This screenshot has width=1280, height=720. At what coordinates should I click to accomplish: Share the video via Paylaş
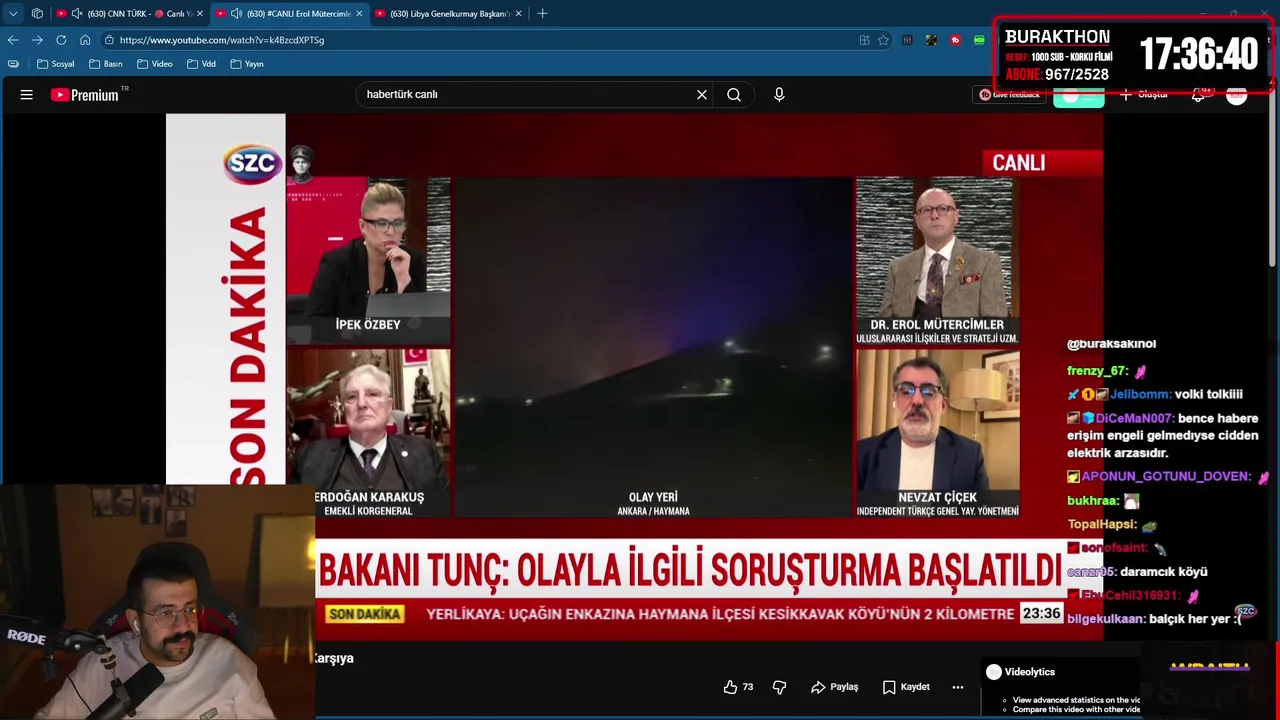coord(835,687)
